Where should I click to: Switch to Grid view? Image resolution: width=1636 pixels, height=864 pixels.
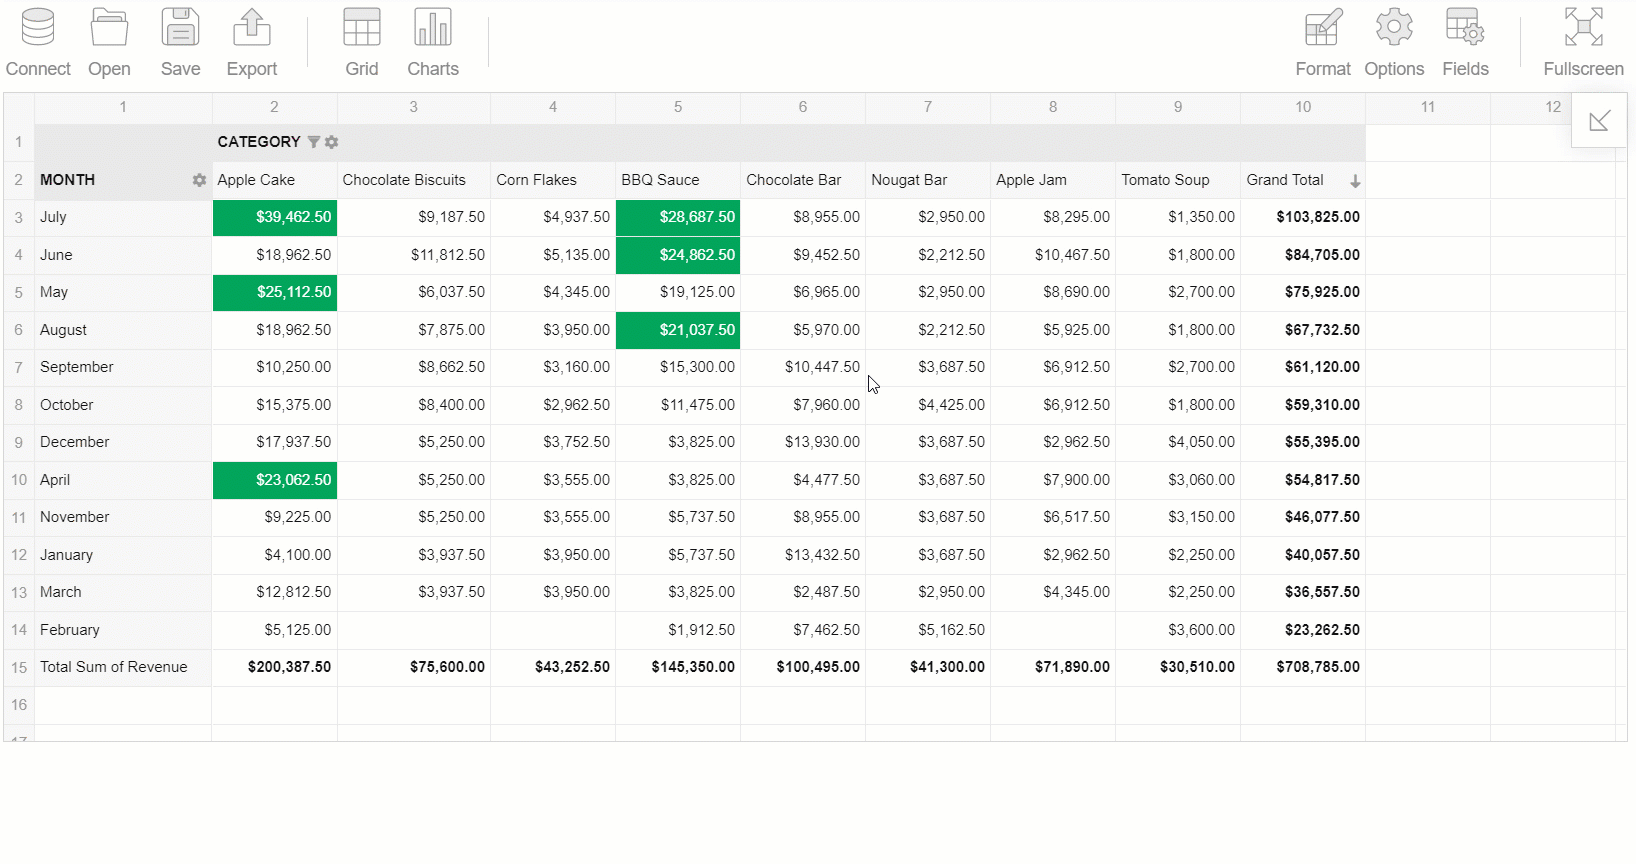(362, 43)
